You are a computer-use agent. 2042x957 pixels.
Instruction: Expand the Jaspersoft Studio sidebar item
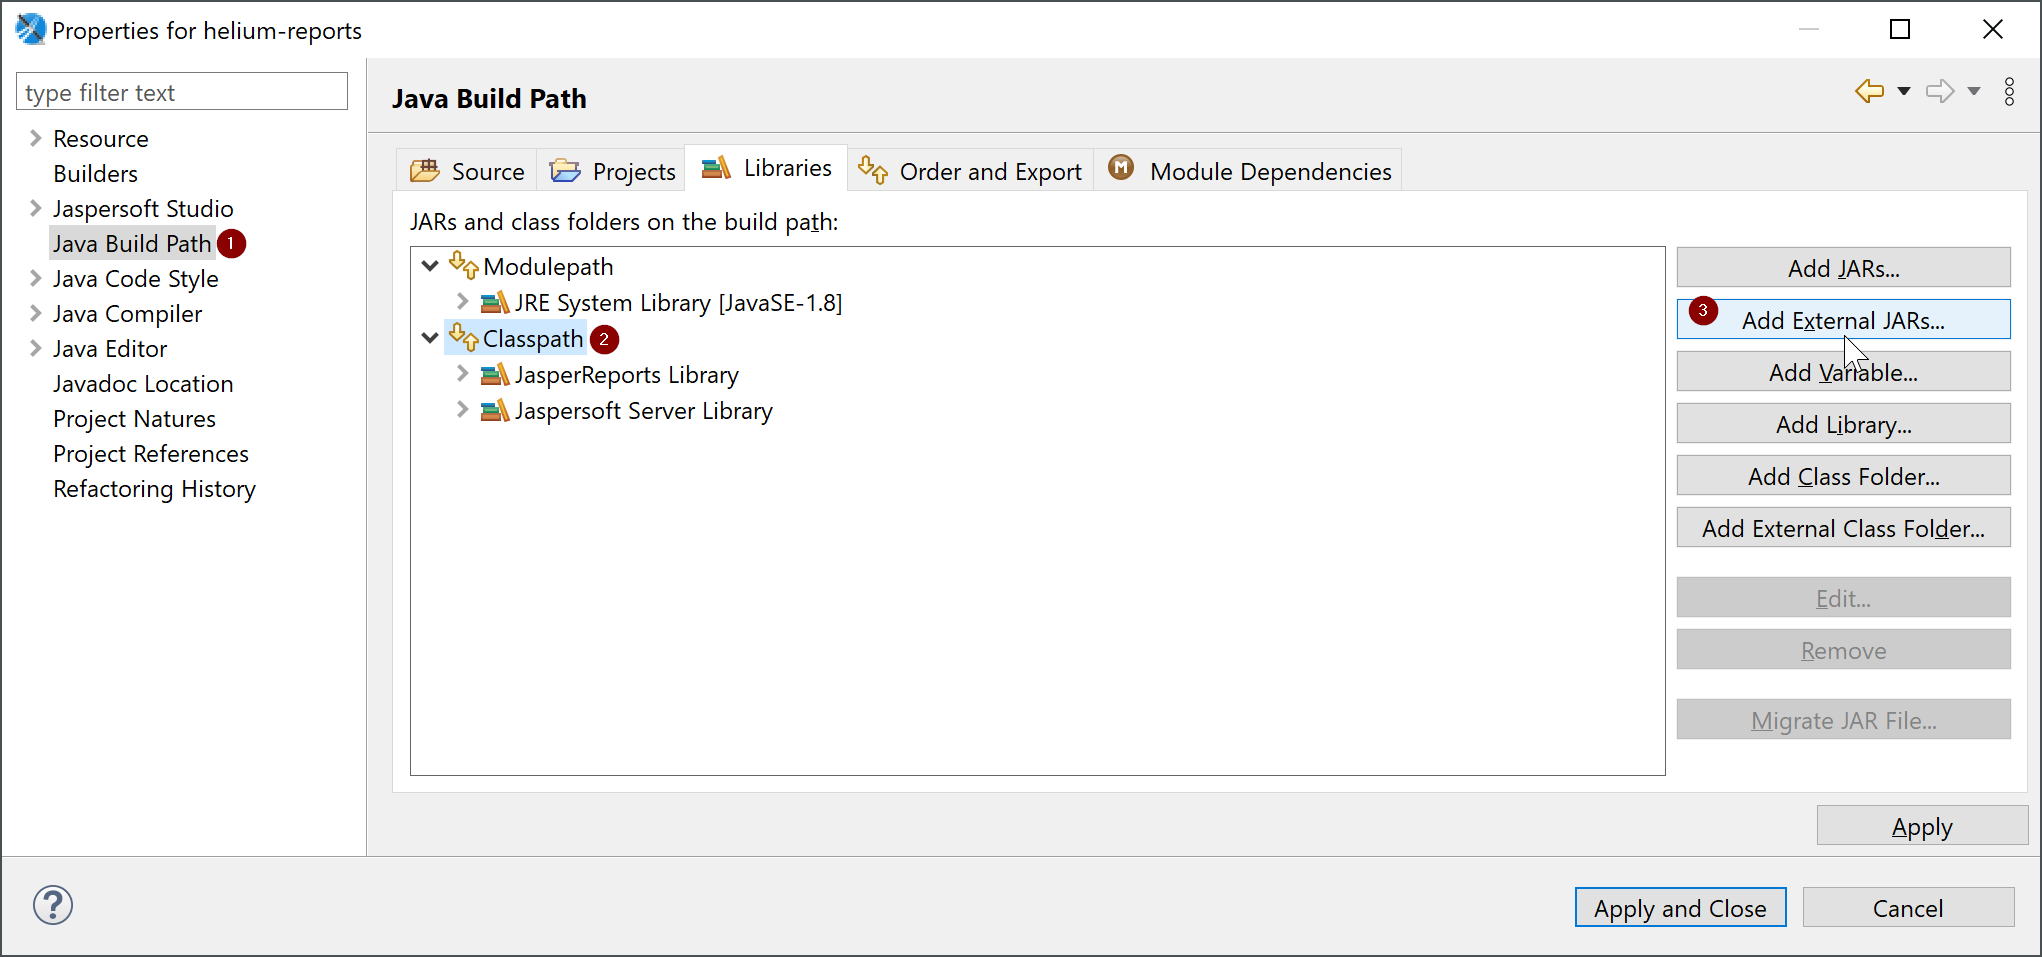(x=35, y=208)
